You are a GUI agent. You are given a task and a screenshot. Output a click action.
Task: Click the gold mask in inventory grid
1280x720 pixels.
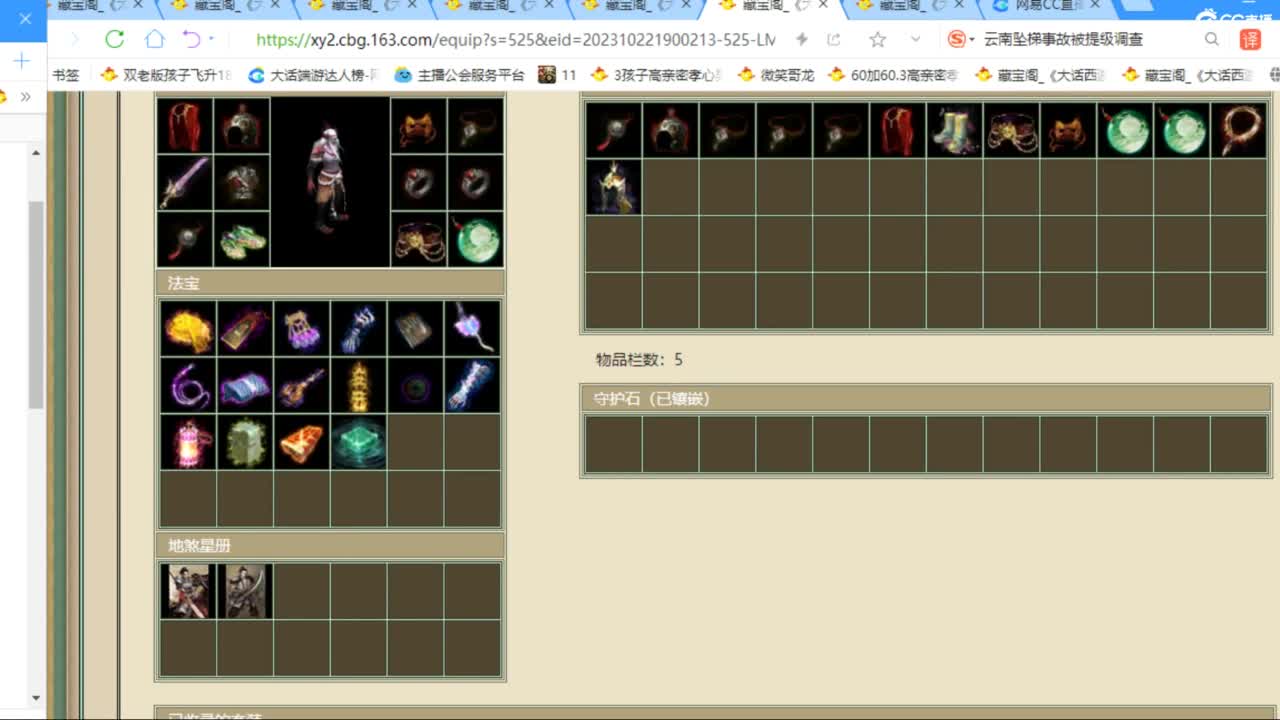pos(1069,130)
